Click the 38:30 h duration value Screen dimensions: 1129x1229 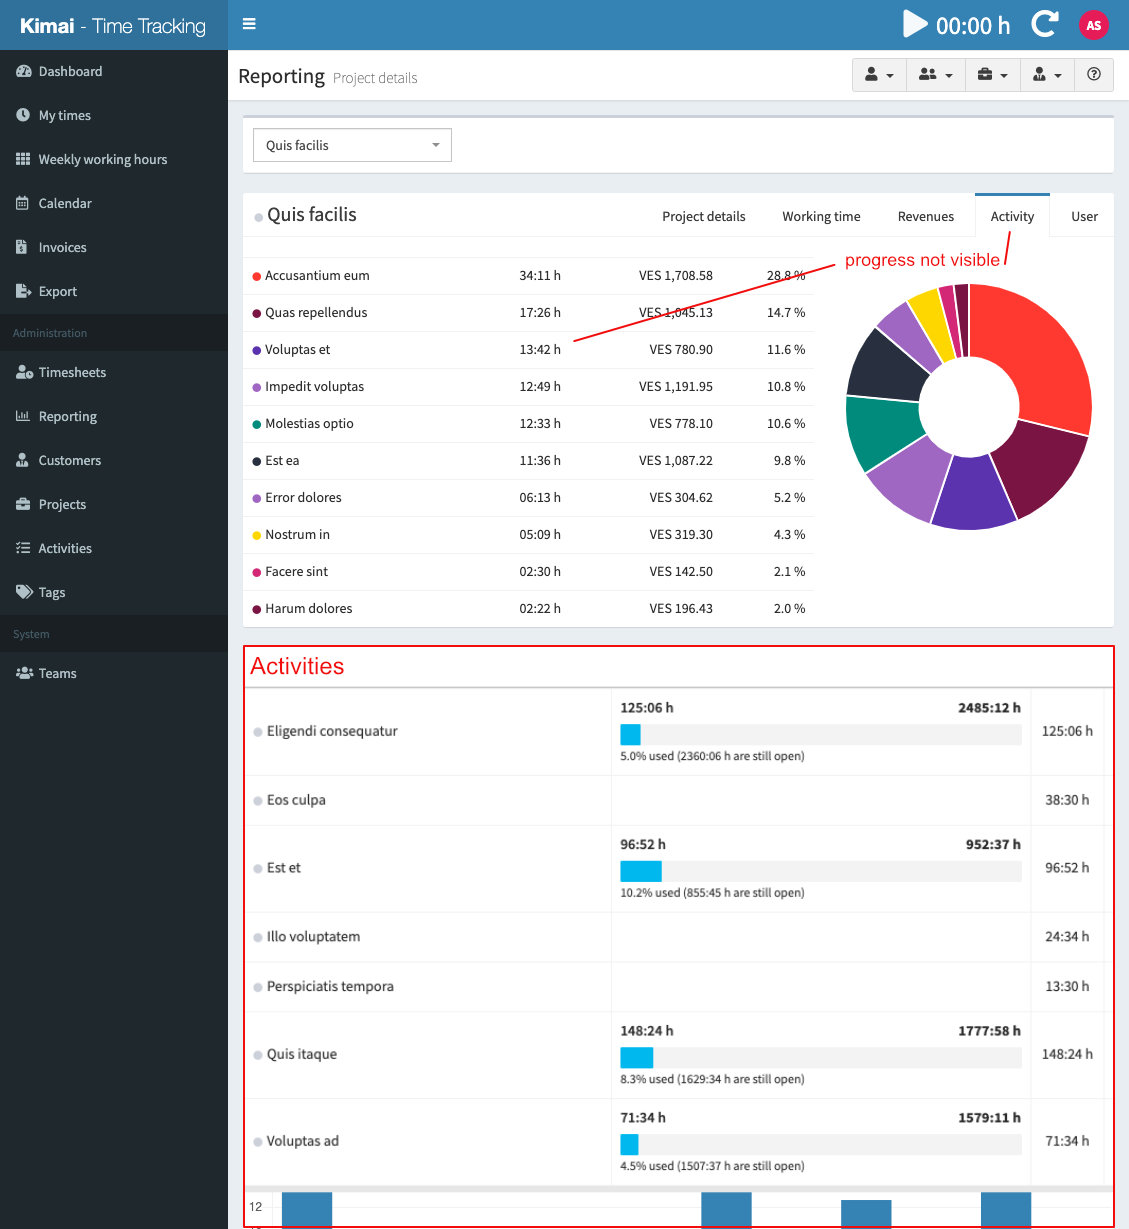pyautogui.click(x=1067, y=800)
